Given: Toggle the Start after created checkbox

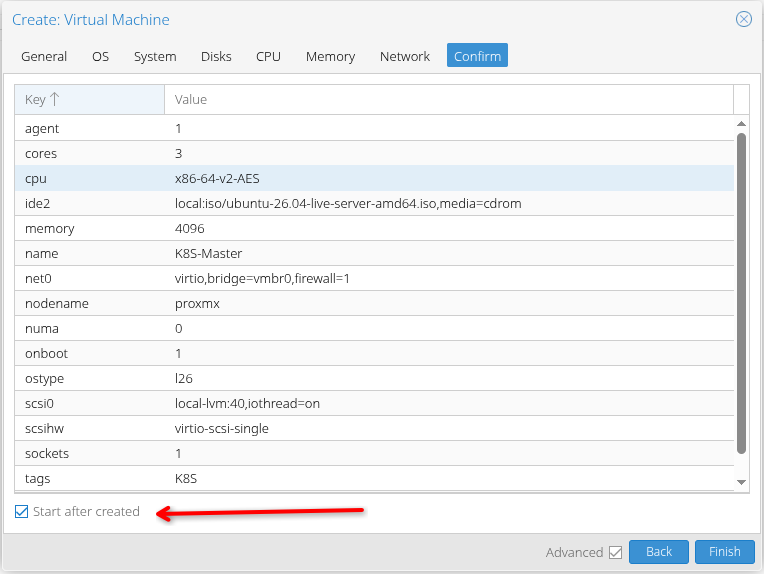Looking at the screenshot, I should pyautogui.click(x=21, y=511).
